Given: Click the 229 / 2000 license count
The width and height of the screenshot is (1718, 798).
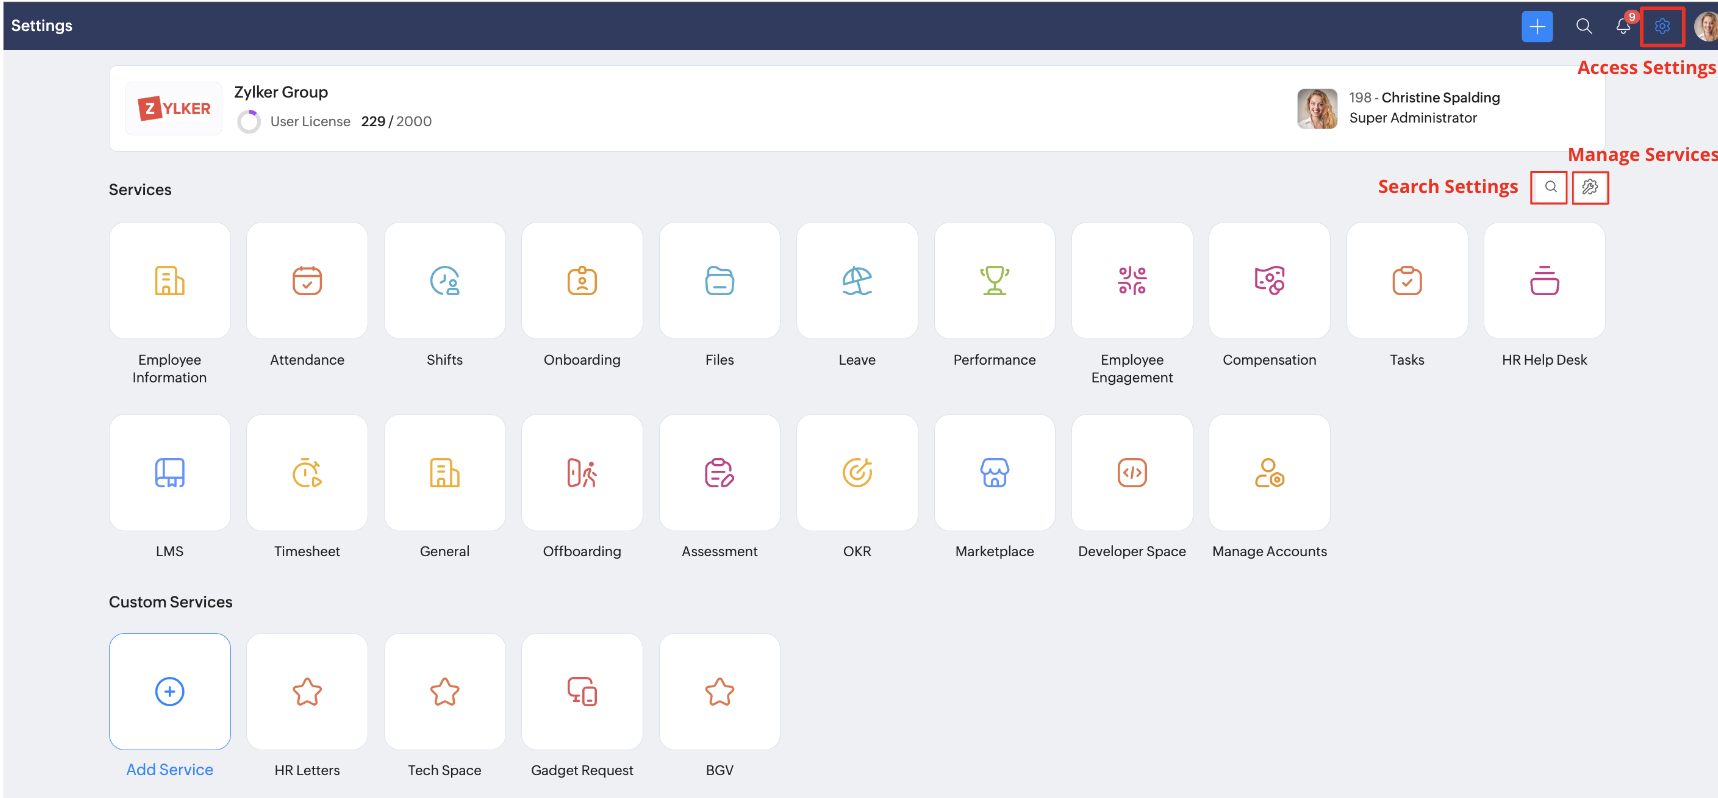Looking at the screenshot, I should click(396, 122).
